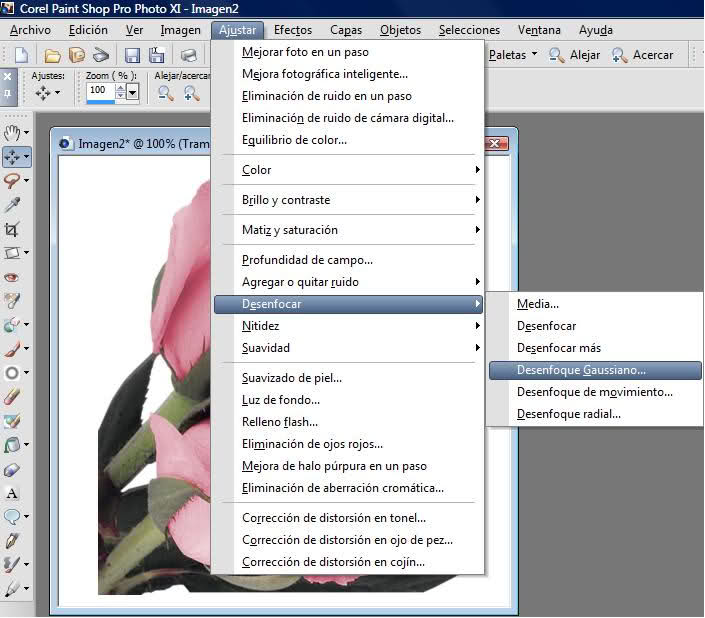Click zoom-in magnifier in tool options
This screenshot has height=618, width=705.
coord(192,93)
